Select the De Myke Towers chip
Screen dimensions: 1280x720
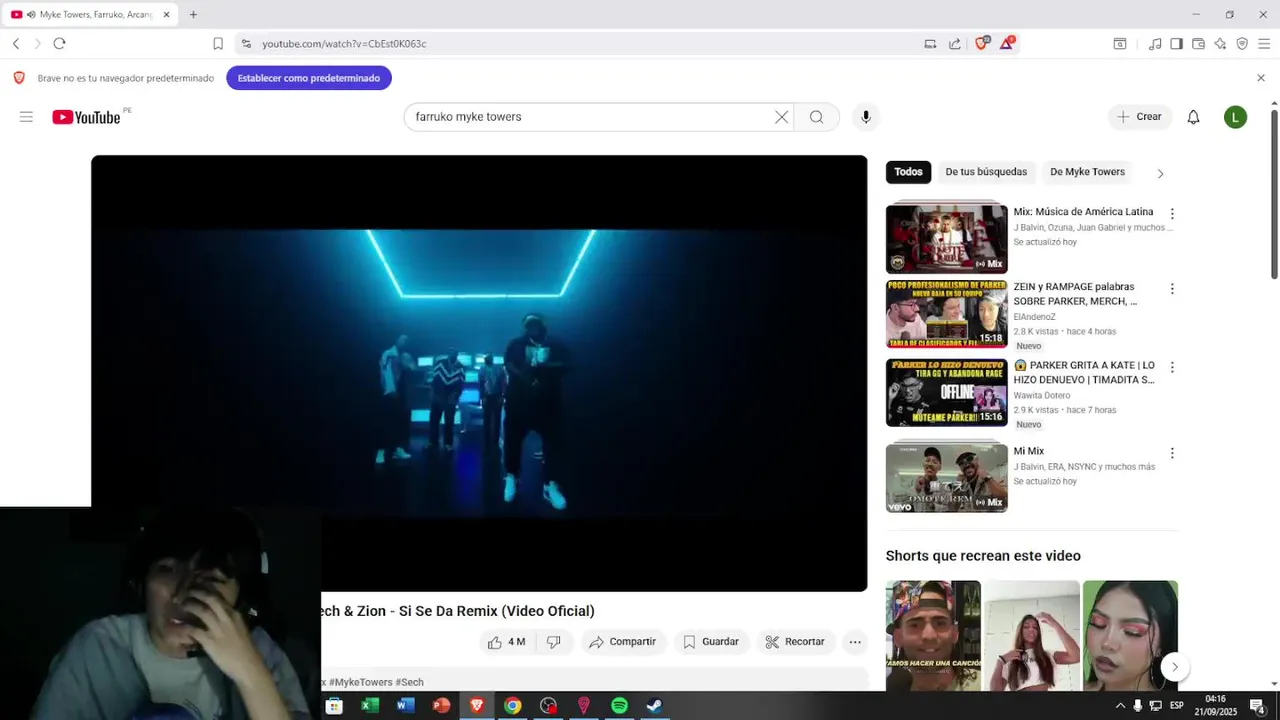[1087, 172]
